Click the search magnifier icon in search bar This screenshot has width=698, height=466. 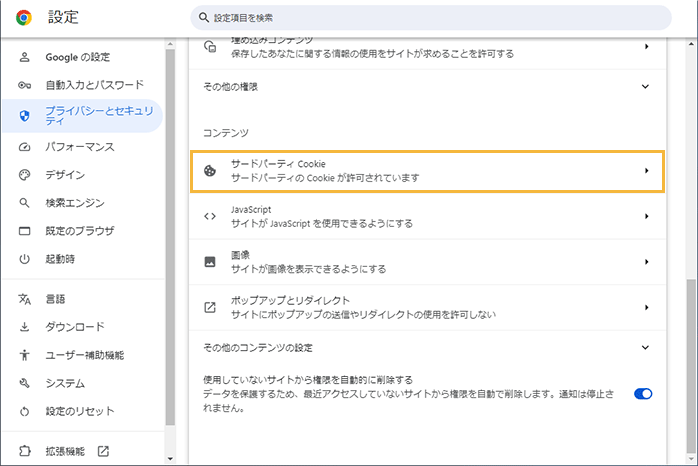point(204,18)
